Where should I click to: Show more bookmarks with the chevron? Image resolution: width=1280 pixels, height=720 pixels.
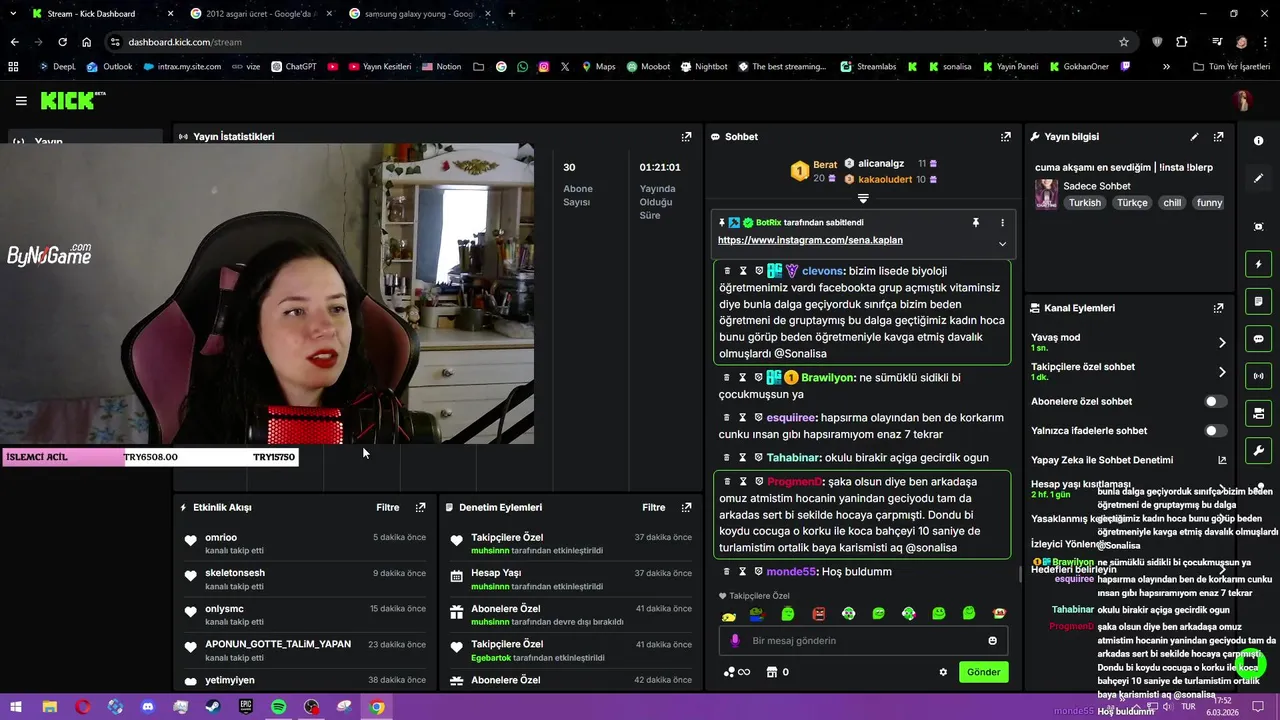1166,67
